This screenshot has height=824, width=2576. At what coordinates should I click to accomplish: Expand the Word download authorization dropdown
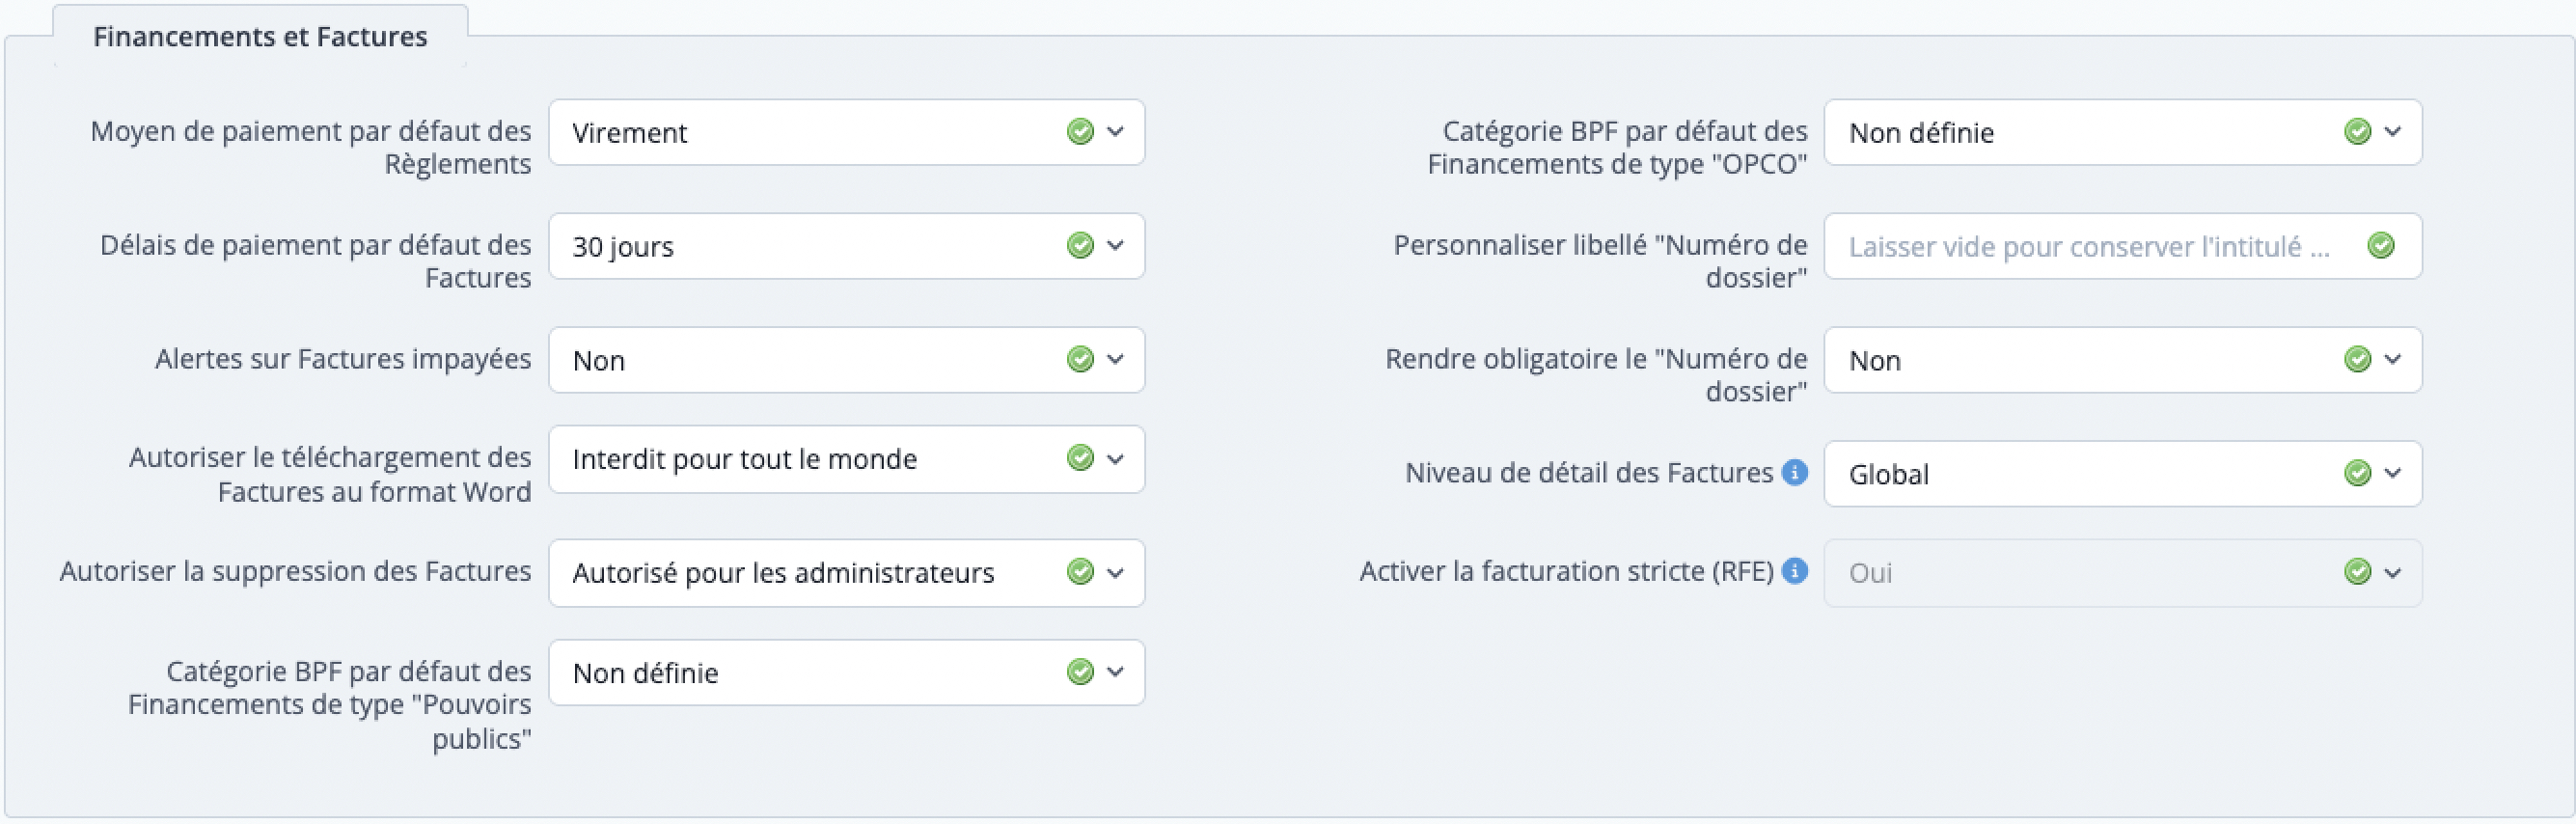[x=846, y=459]
